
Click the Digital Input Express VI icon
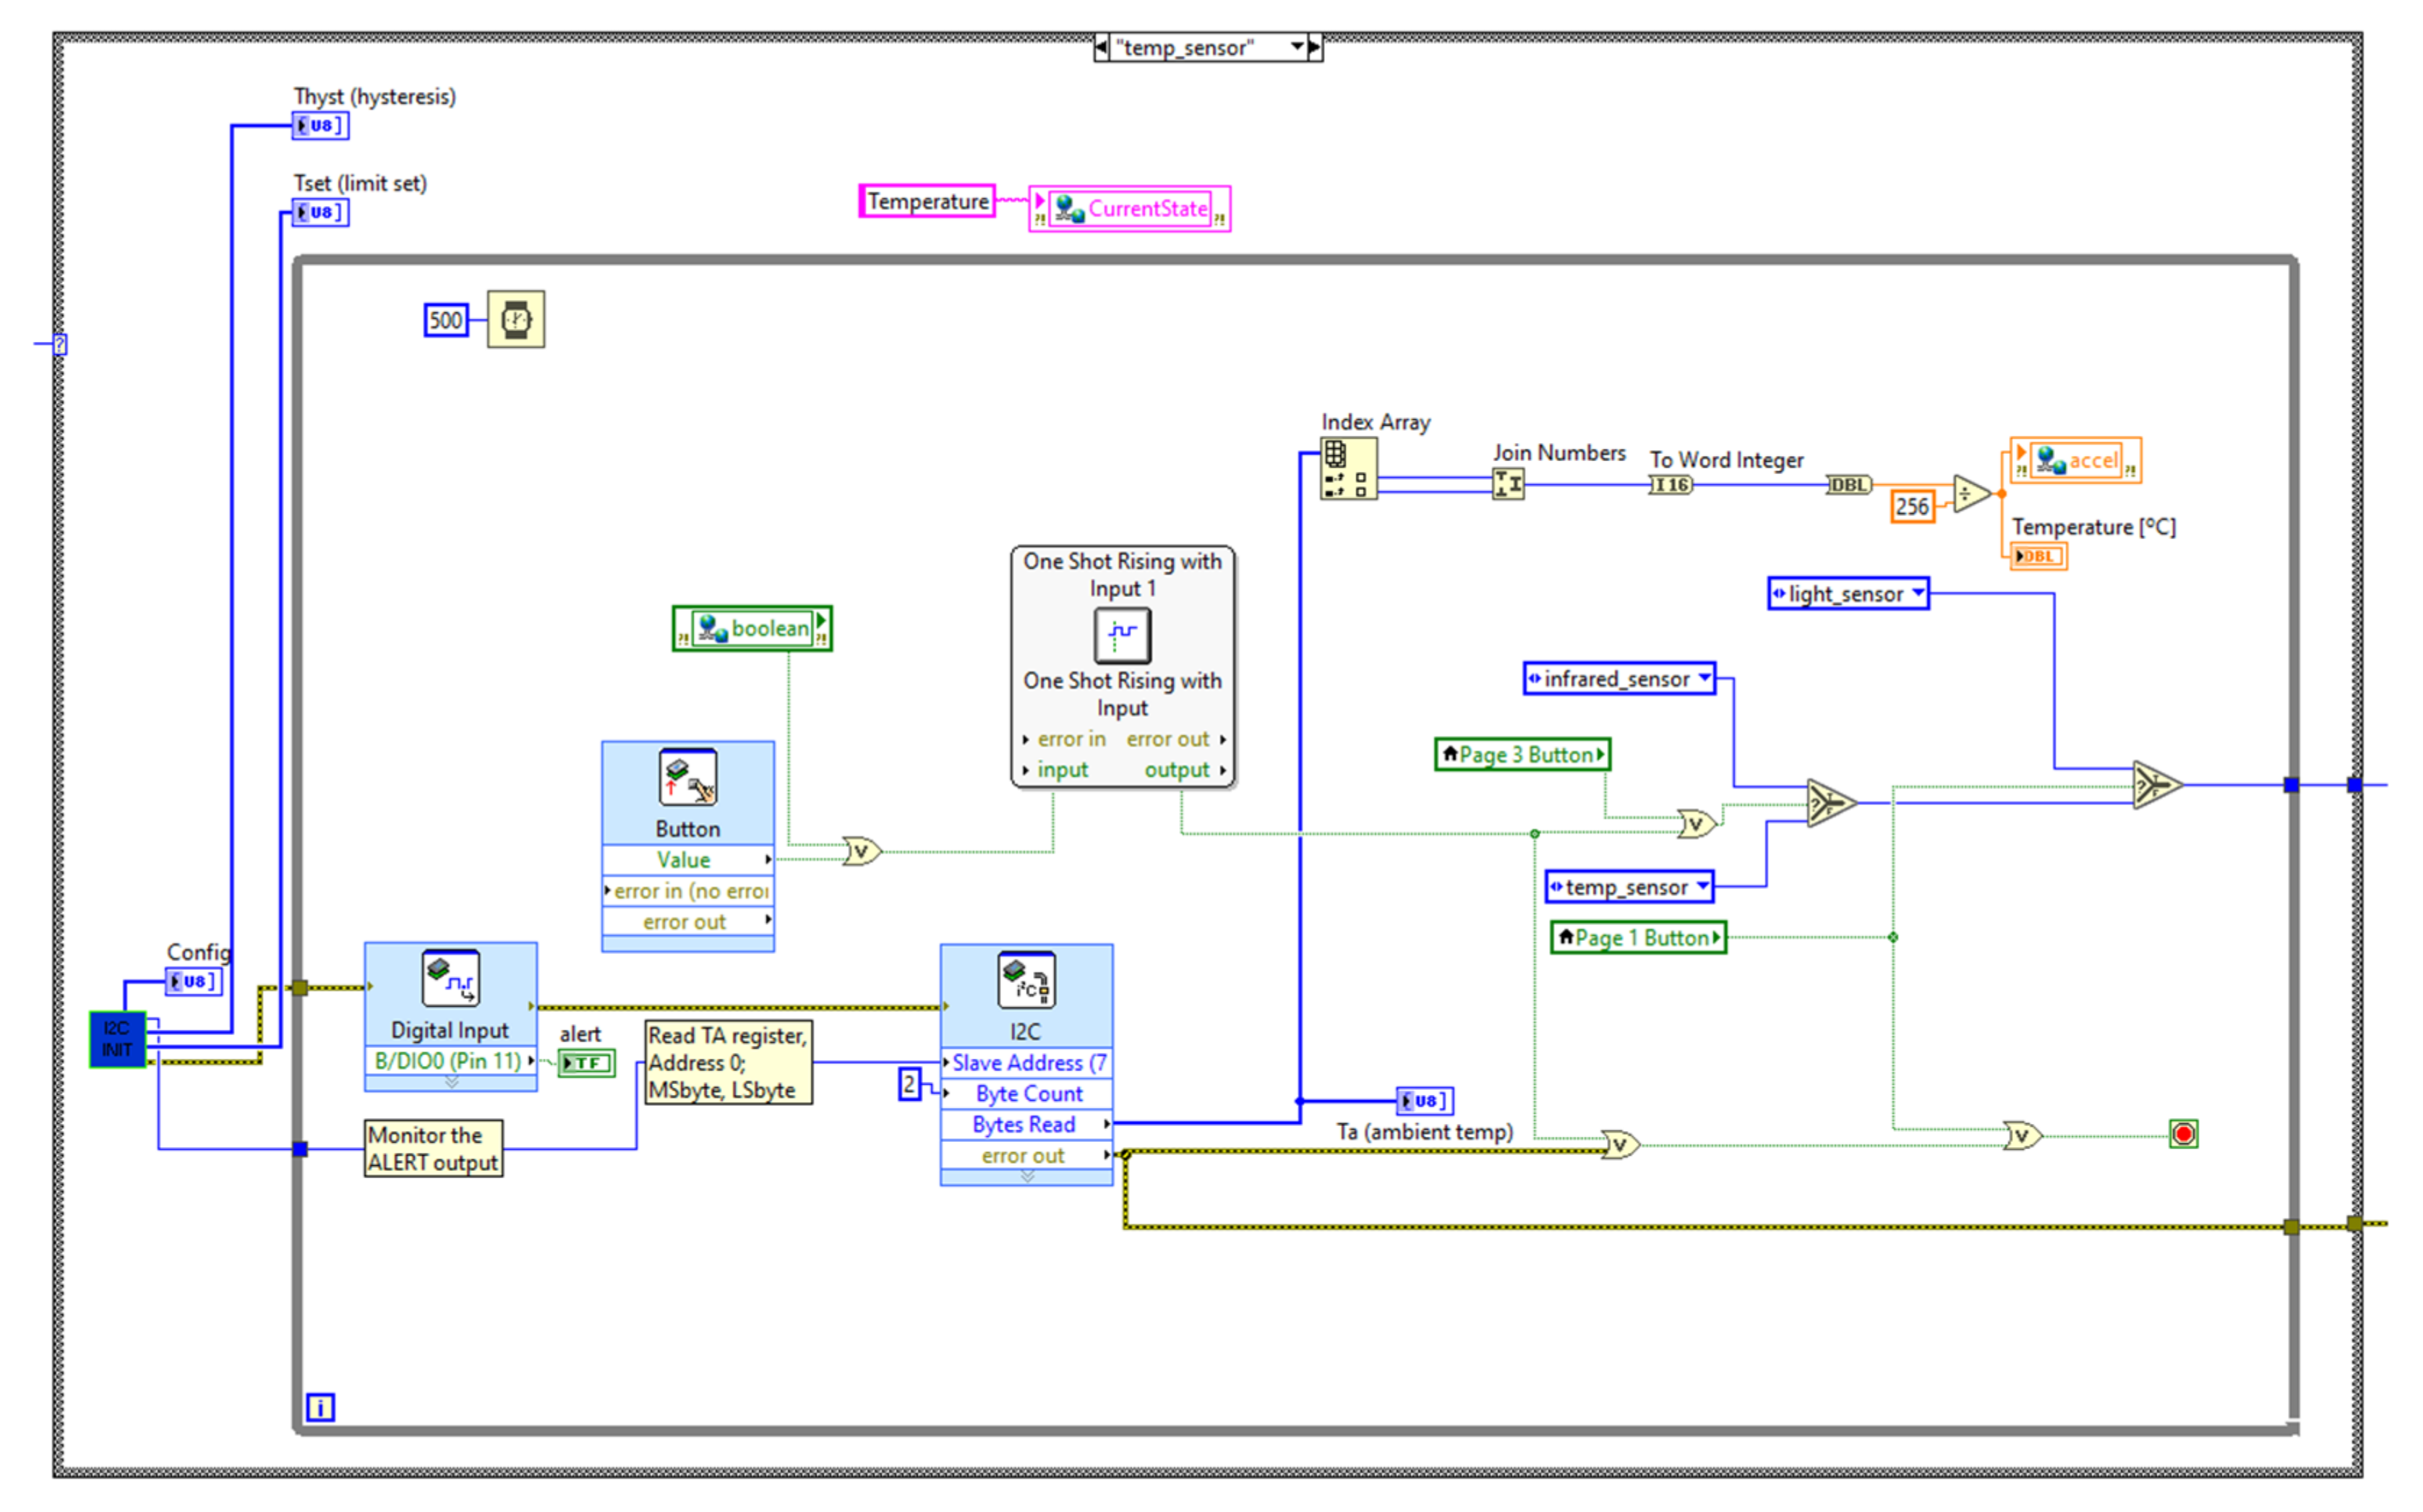[x=451, y=978]
